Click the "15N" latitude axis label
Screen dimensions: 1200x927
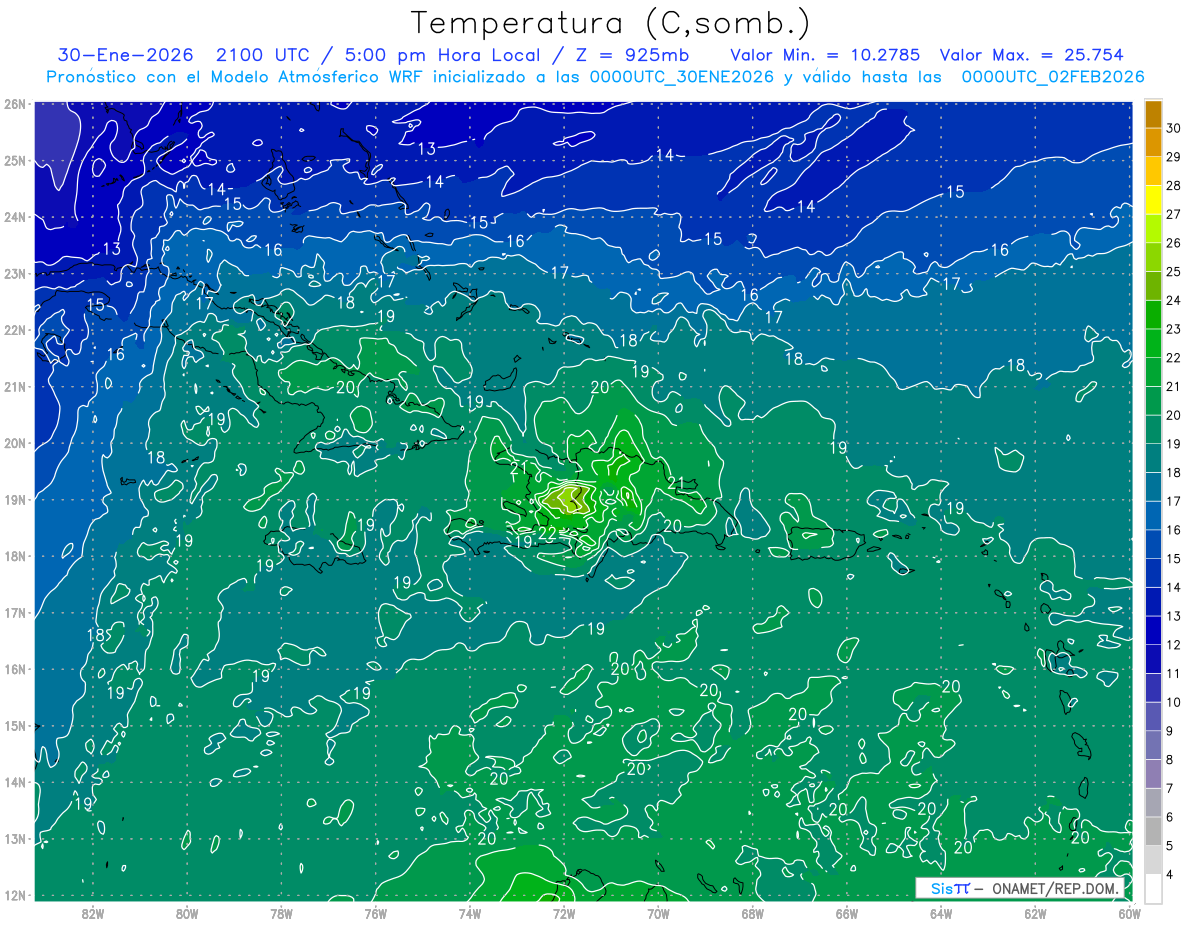pyautogui.click(x=15, y=726)
